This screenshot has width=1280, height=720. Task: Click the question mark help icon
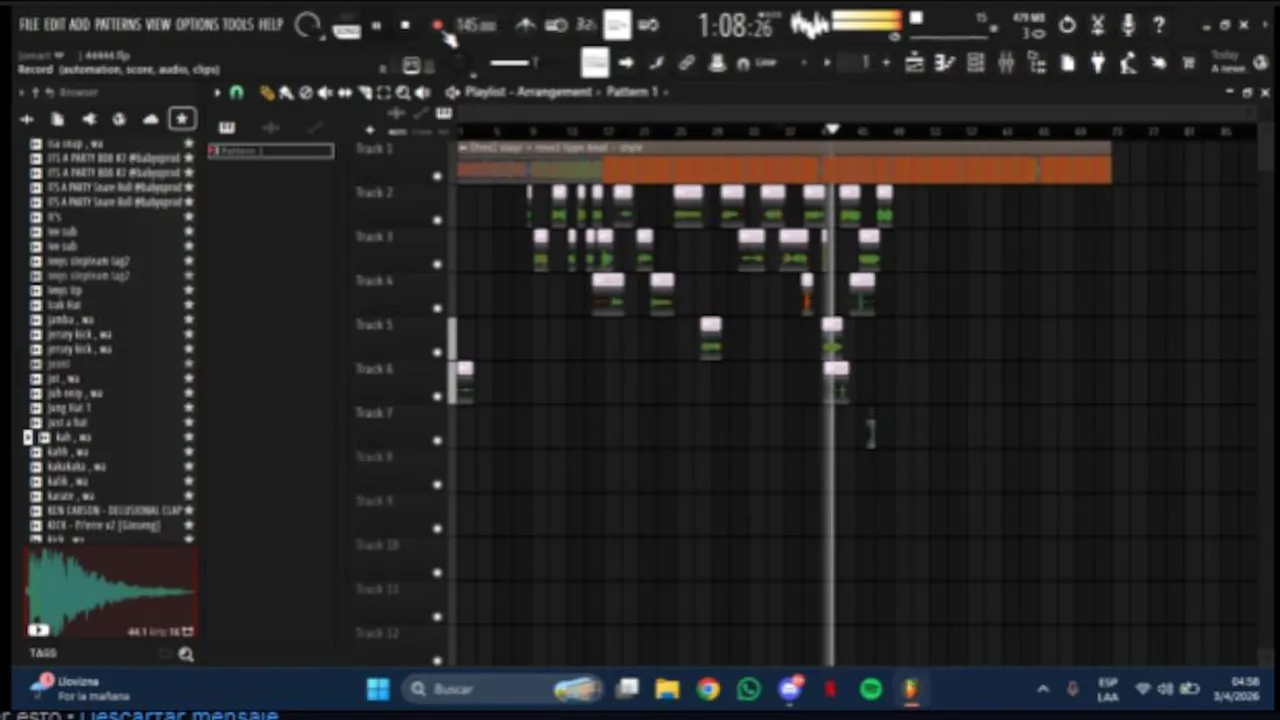pos(1159,26)
